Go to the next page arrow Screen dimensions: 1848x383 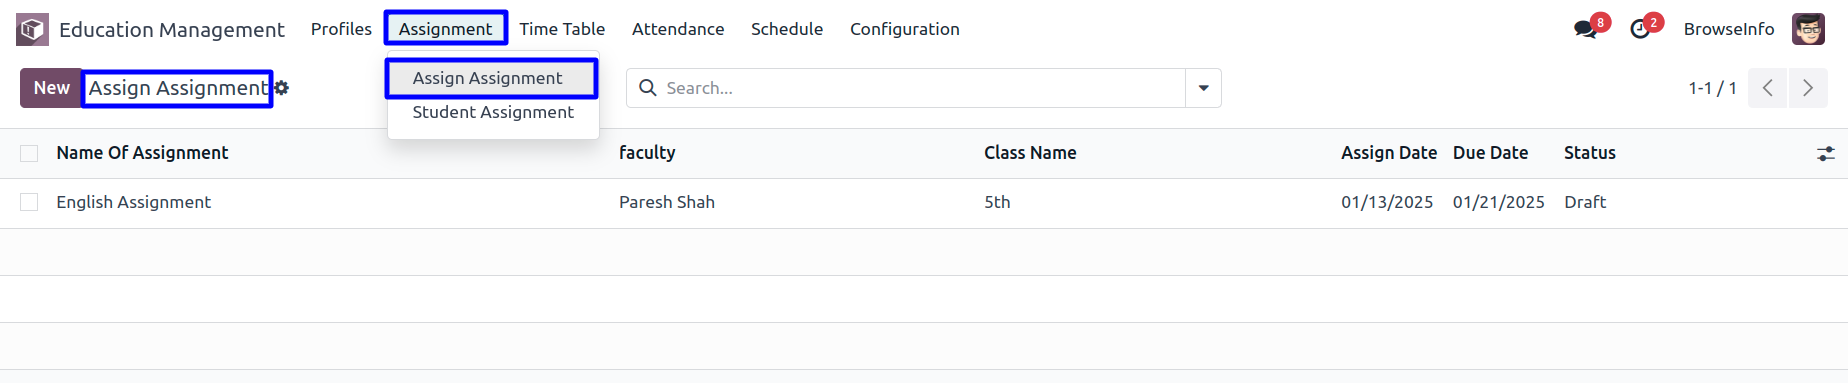click(1808, 88)
